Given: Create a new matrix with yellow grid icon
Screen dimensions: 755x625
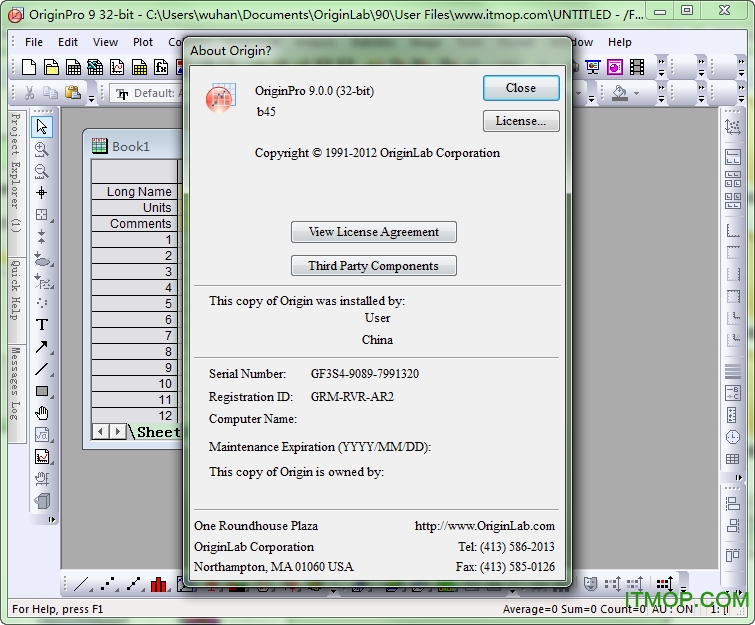Looking at the screenshot, I should [x=139, y=67].
